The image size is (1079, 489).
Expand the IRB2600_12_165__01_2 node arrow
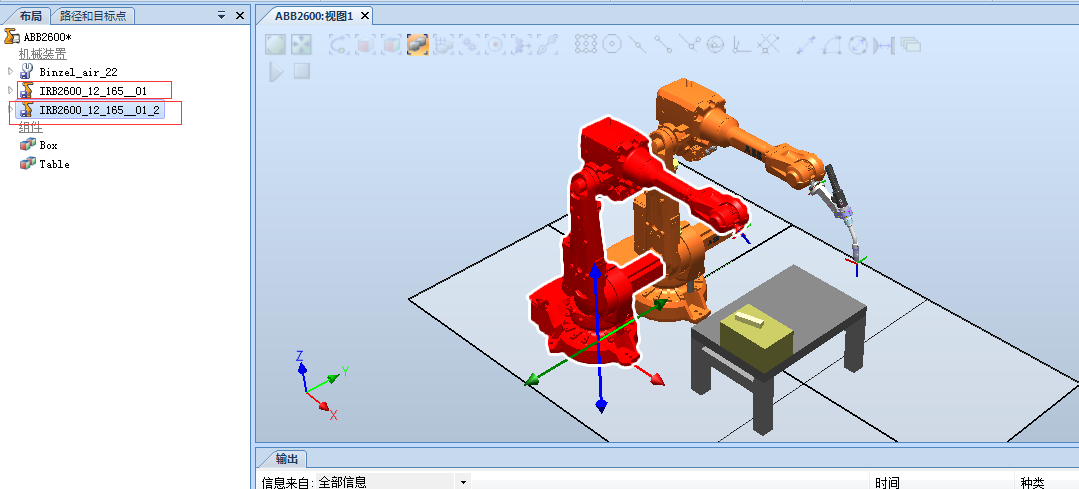[10, 109]
